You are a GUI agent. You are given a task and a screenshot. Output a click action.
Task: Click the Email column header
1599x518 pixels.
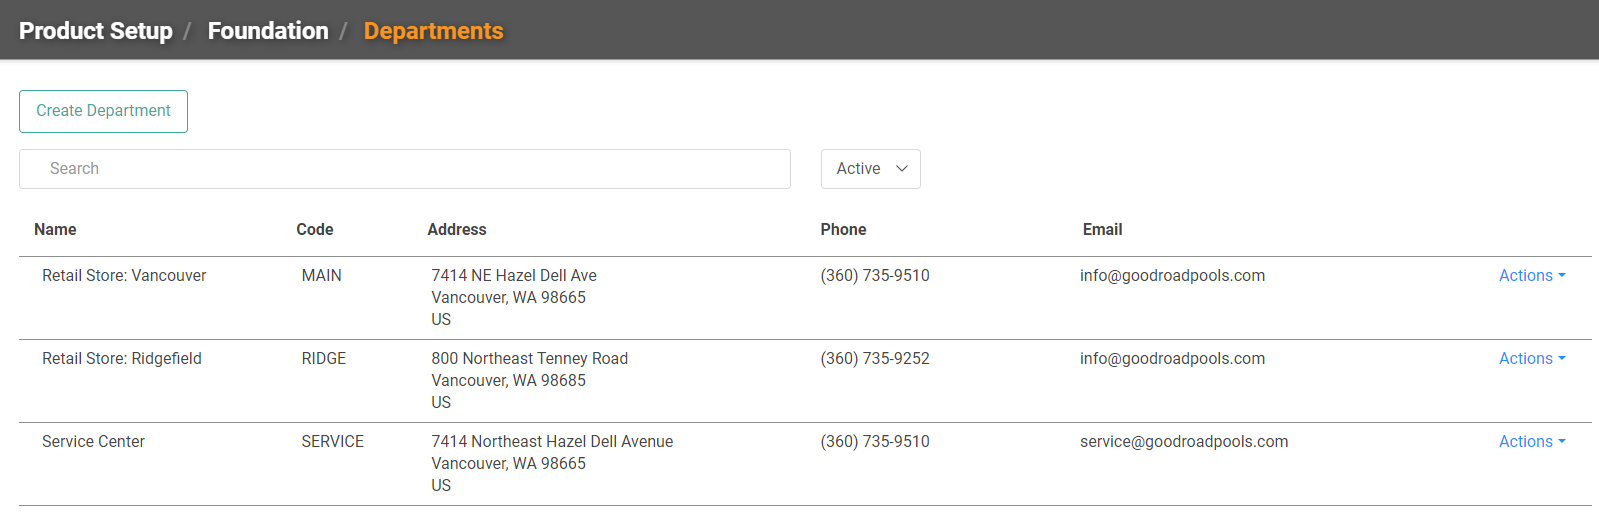coord(1102,230)
